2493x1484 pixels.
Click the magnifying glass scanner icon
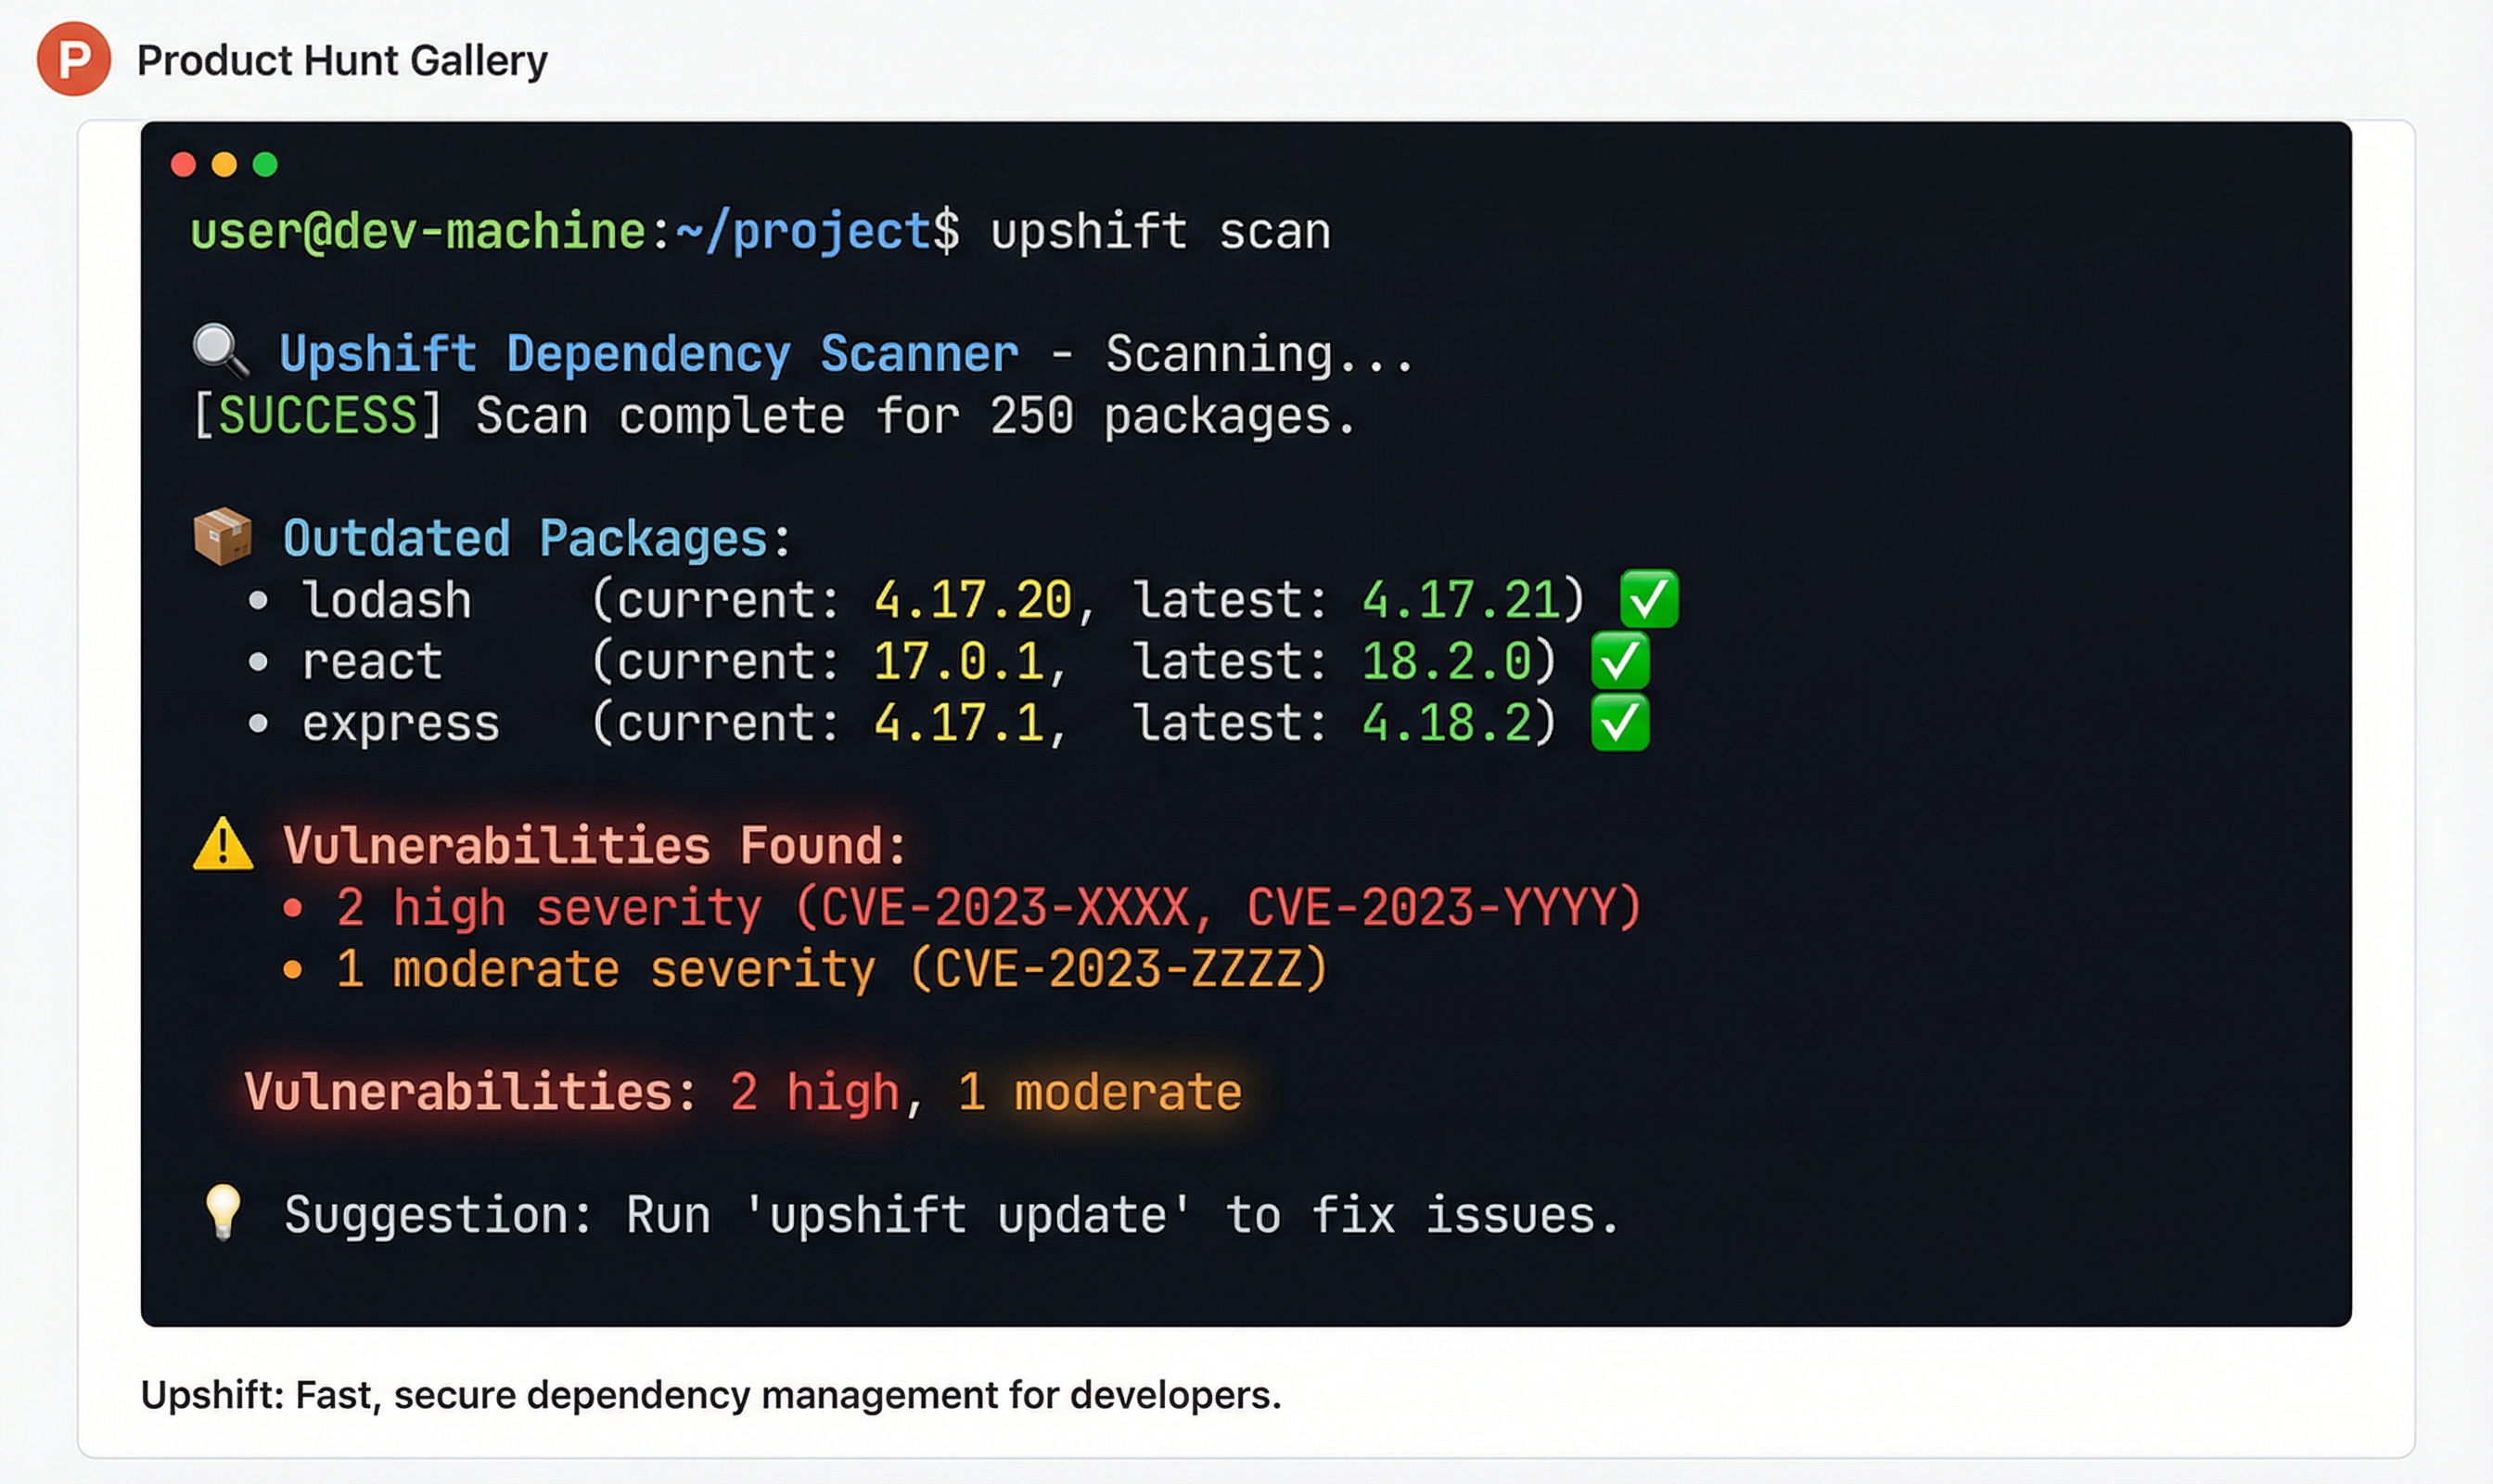(x=220, y=352)
